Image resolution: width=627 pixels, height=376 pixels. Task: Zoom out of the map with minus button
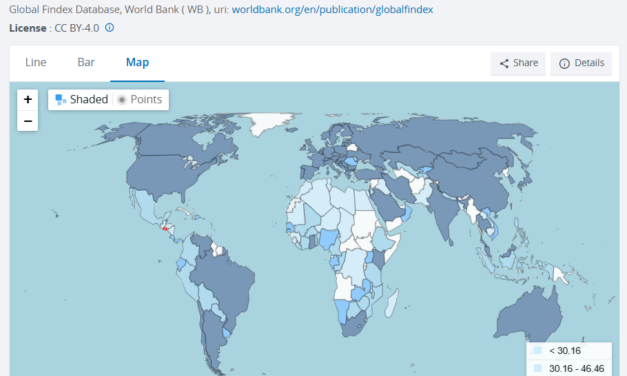click(28, 121)
